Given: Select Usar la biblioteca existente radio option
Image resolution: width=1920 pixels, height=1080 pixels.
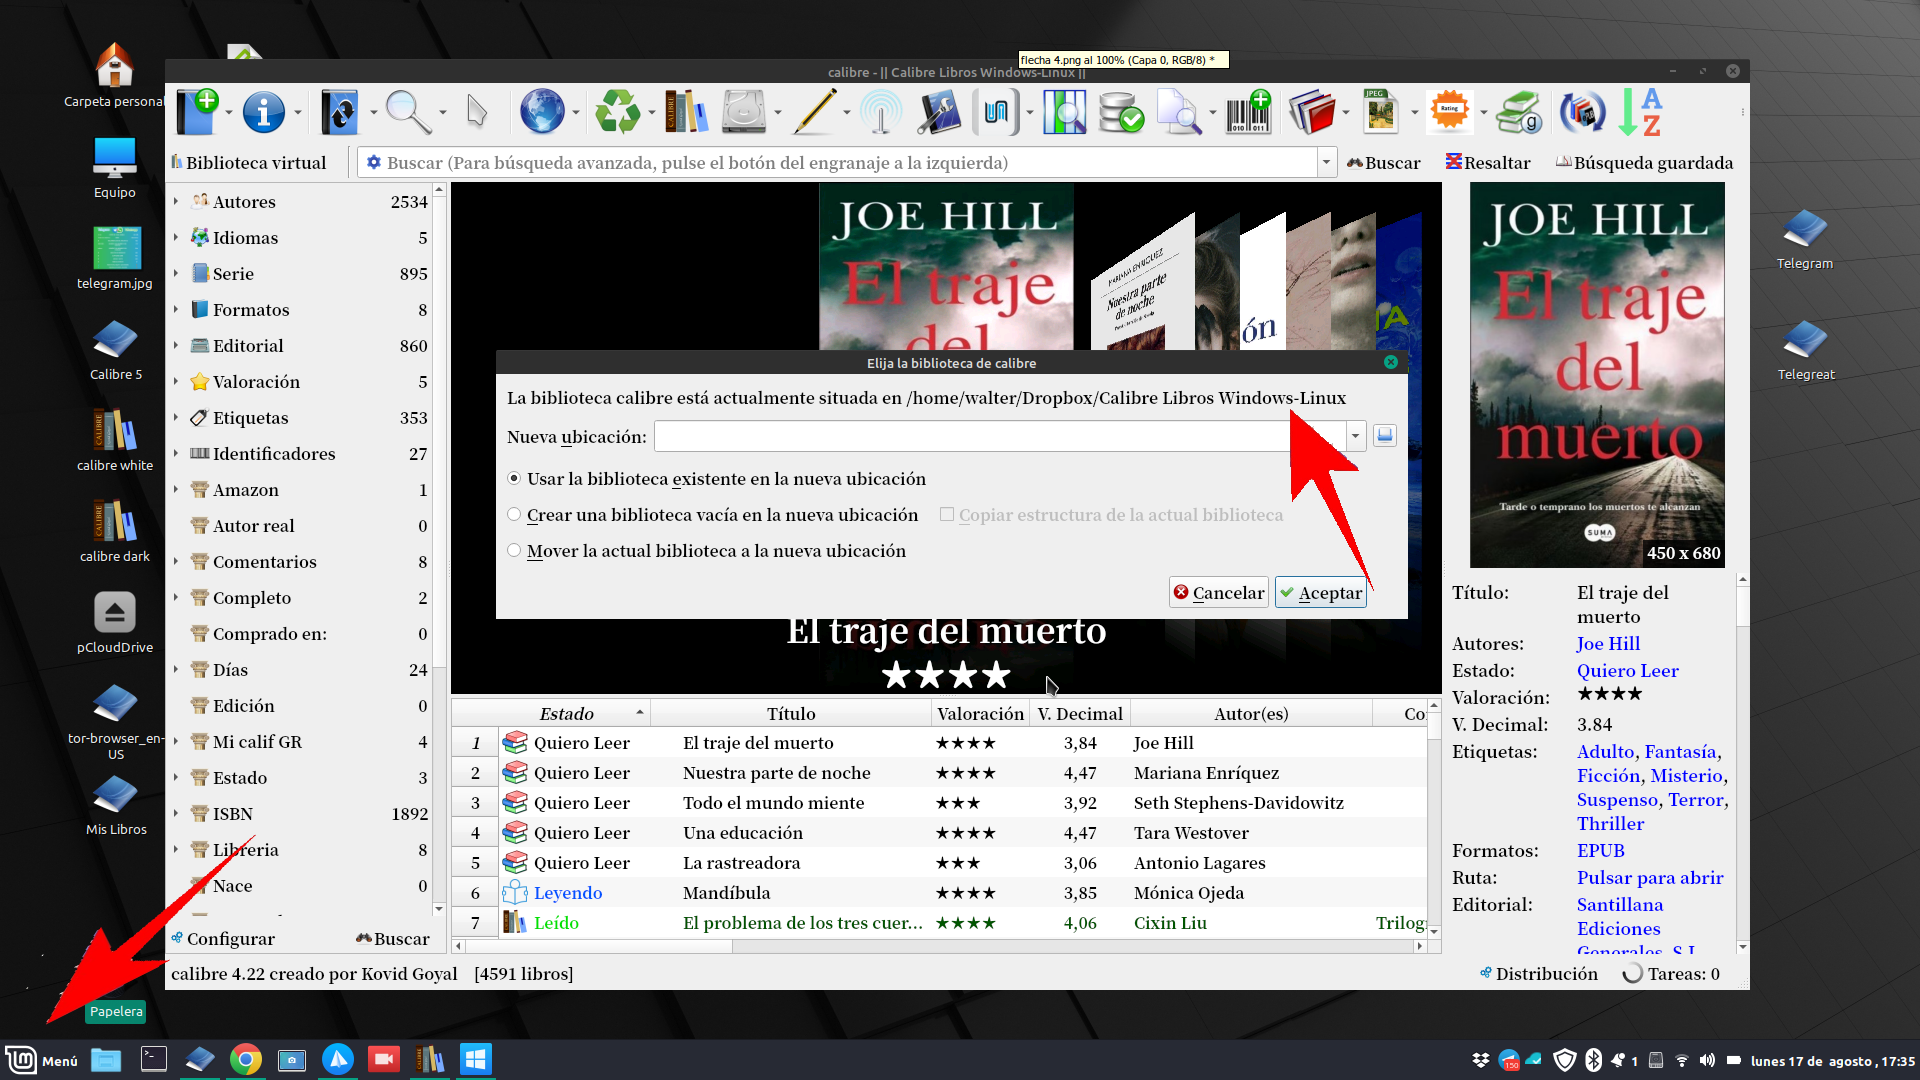Looking at the screenshot, I should pos(514,479).
